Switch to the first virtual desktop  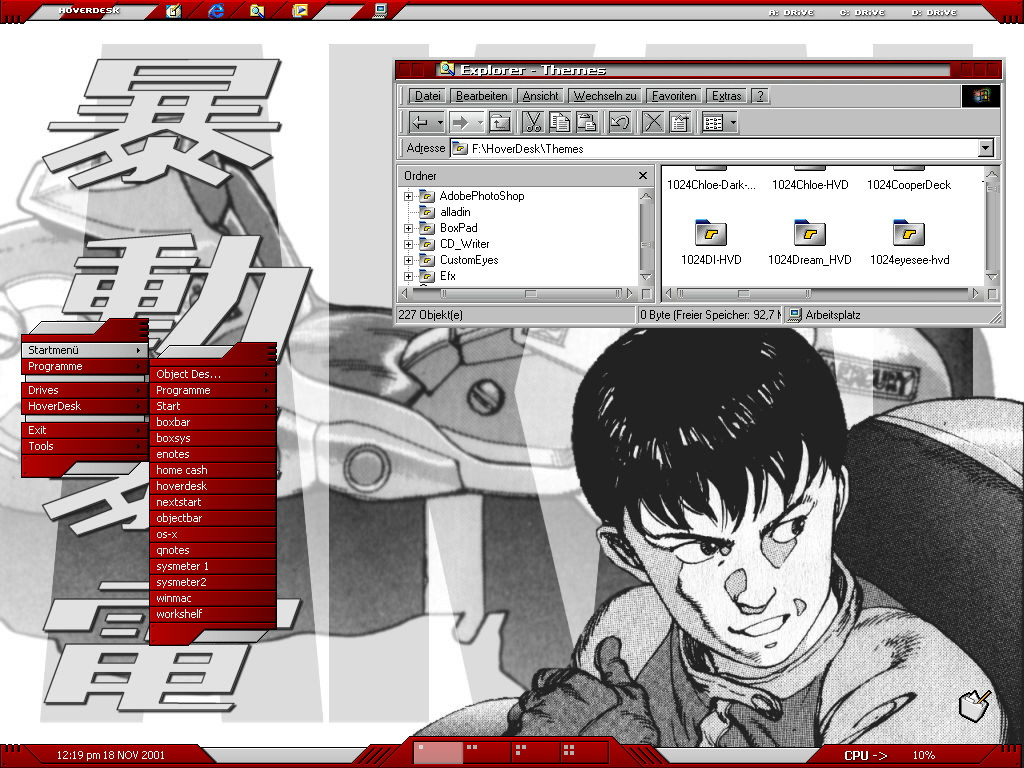pyautogui.click(x=438, y=752)
